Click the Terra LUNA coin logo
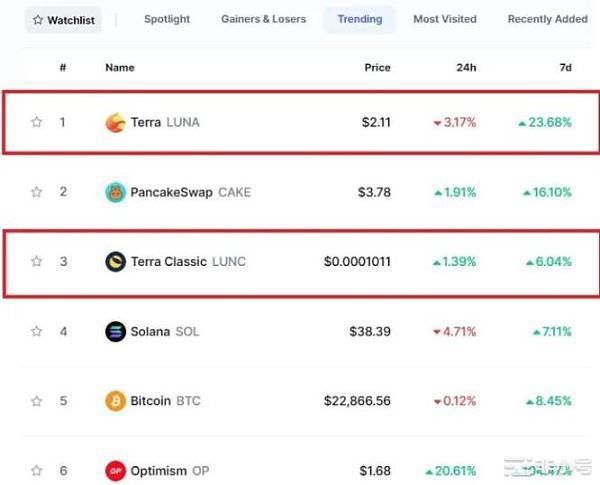This screenshot has height=485, width=600. [116, 123]
